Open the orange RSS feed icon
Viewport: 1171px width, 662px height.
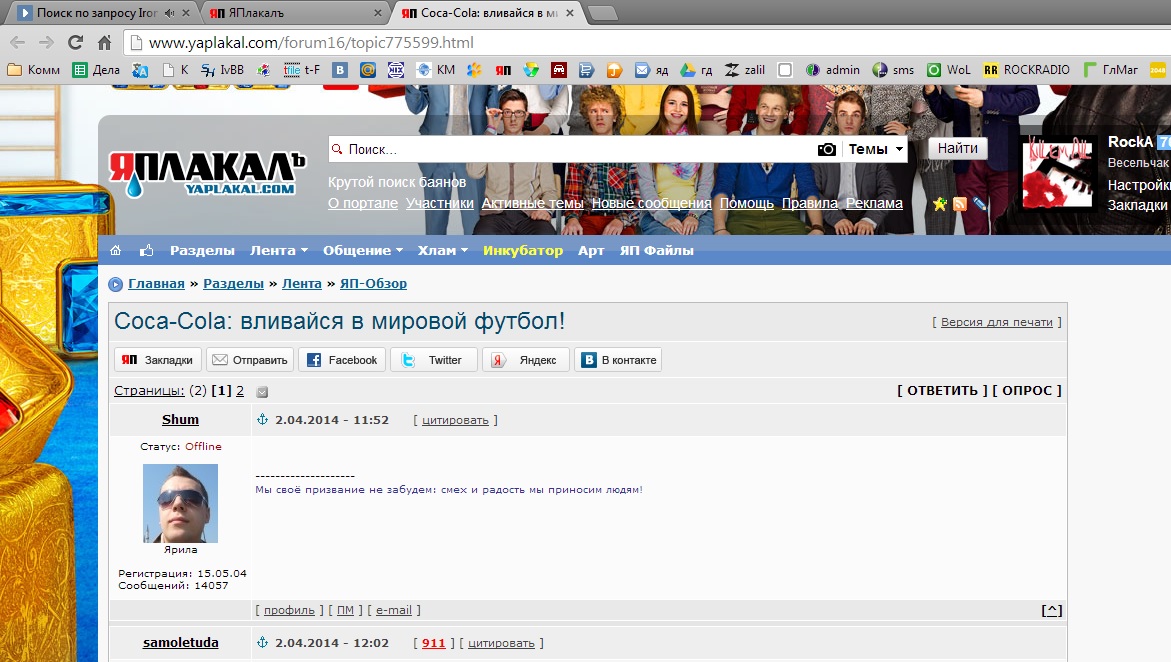click(960, 203)
